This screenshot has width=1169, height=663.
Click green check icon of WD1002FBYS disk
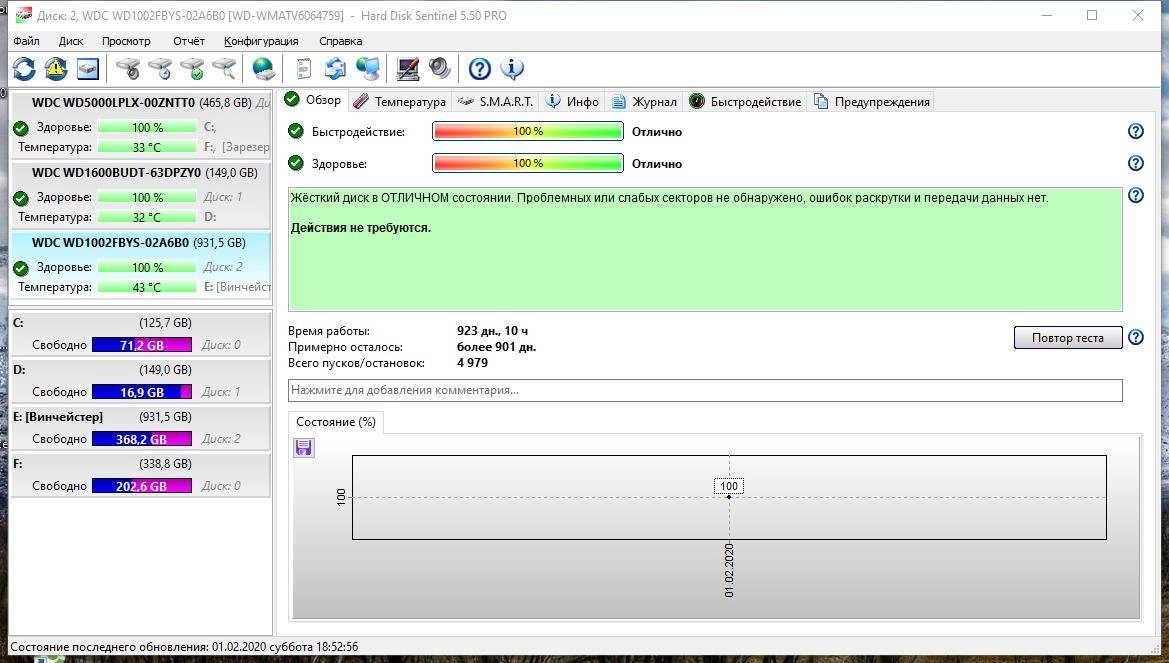tap(21, 268)
